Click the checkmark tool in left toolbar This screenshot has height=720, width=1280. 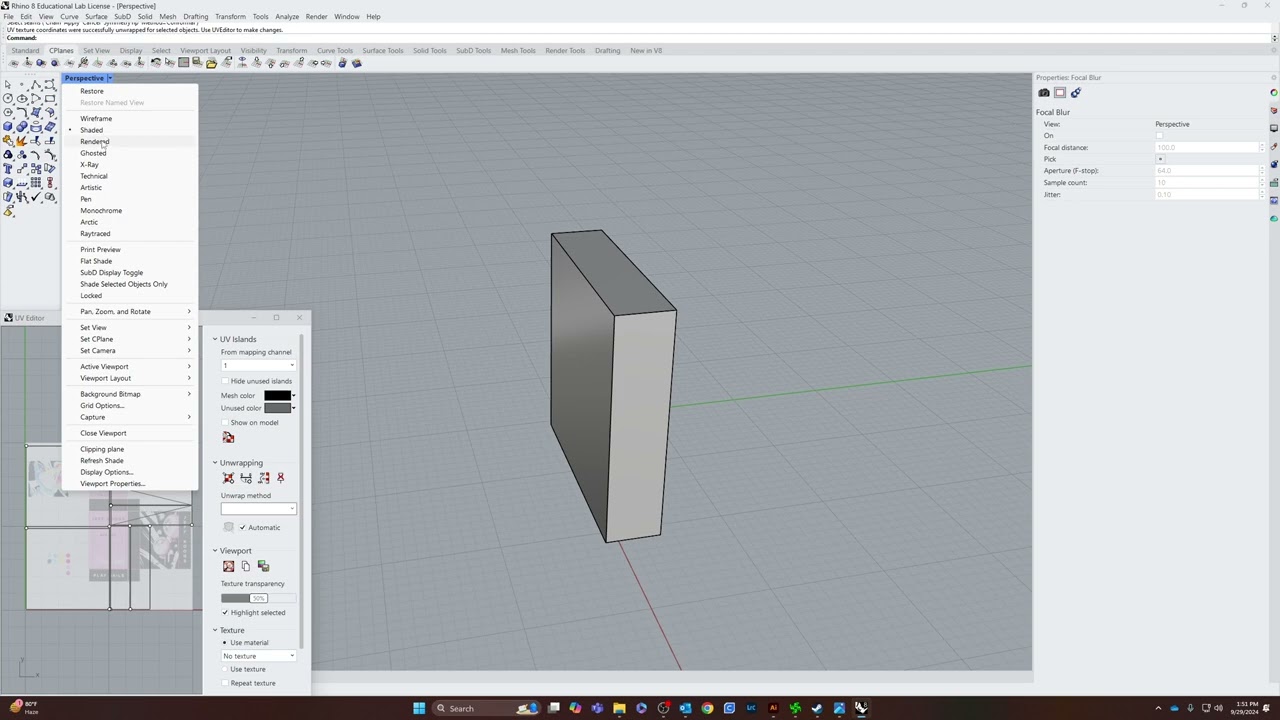(x=36, y=197)
